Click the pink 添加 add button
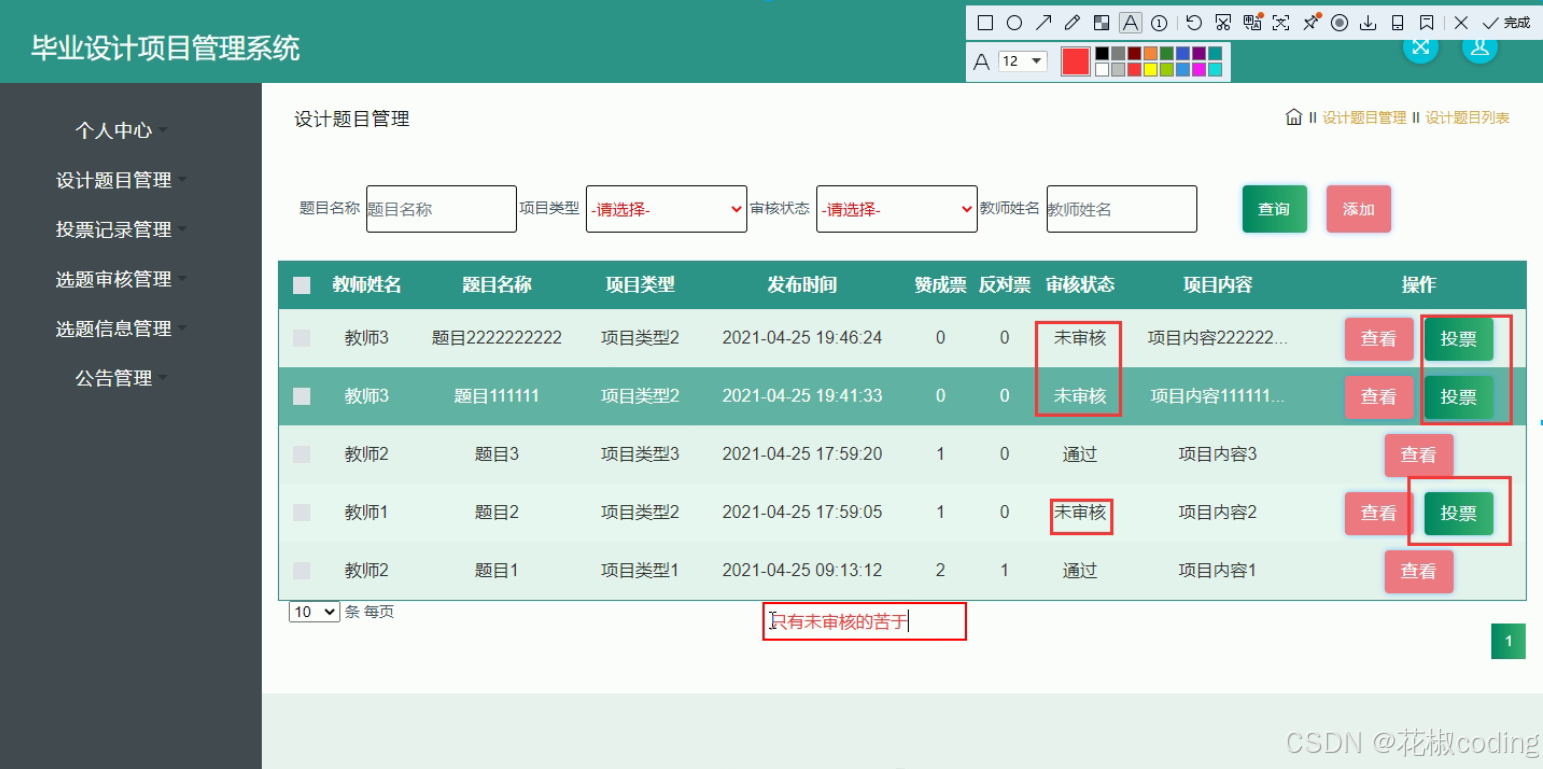 1358,209
